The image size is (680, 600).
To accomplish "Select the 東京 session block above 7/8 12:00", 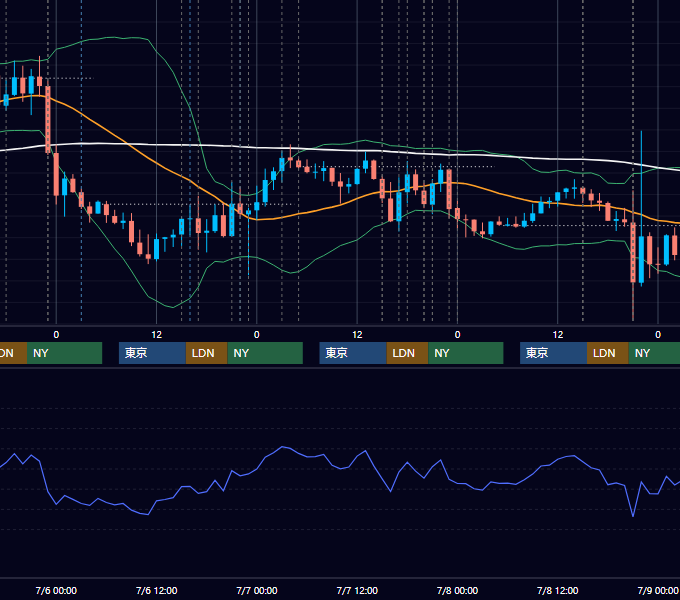I will 553,353.
